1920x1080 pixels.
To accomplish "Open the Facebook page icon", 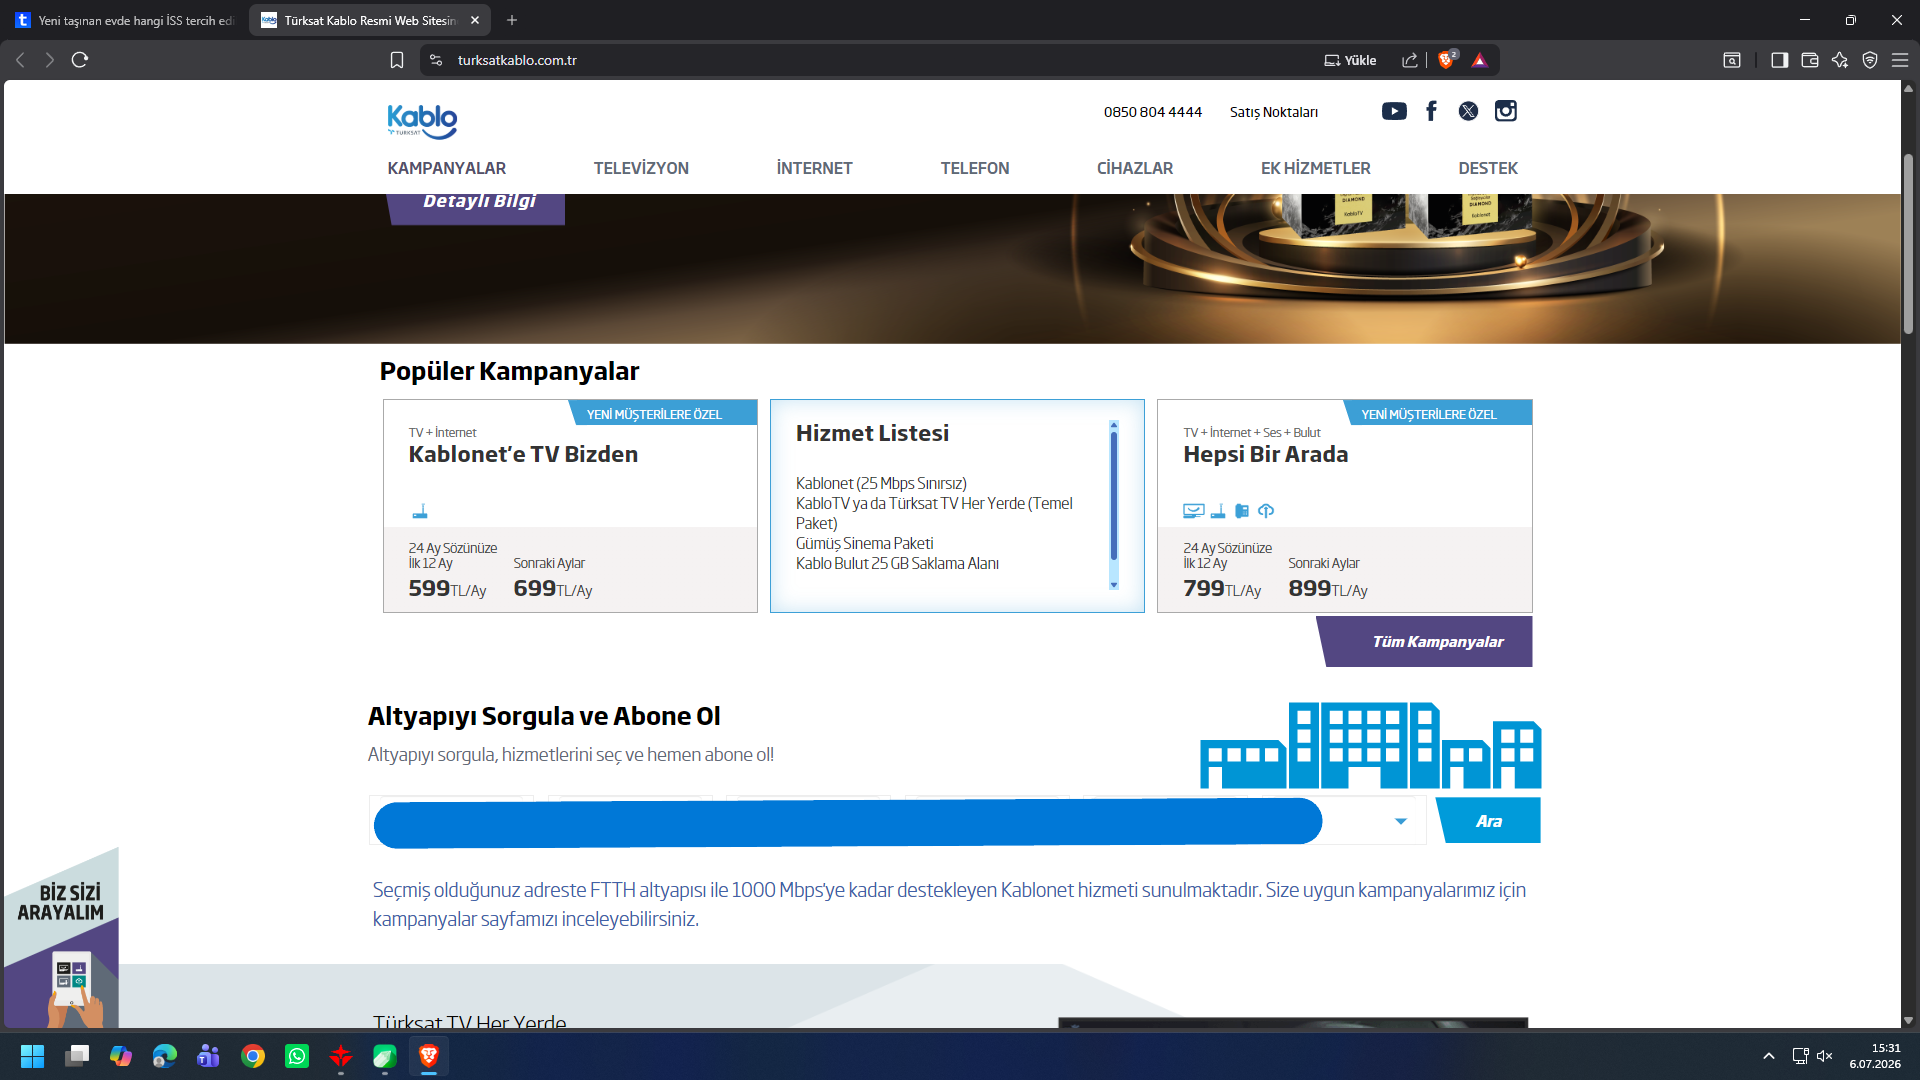I will click(1431, 111).
